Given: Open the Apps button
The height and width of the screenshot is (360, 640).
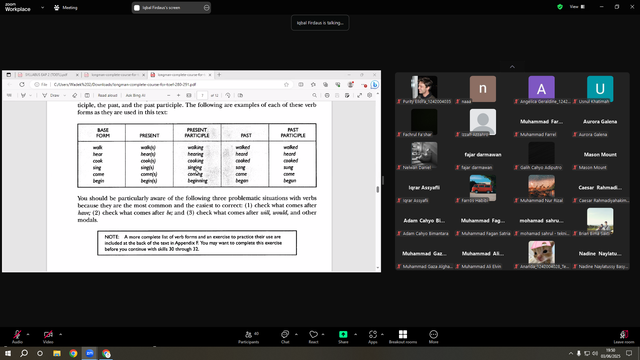Looking at the screenshot, I should (x=373, y=337).
